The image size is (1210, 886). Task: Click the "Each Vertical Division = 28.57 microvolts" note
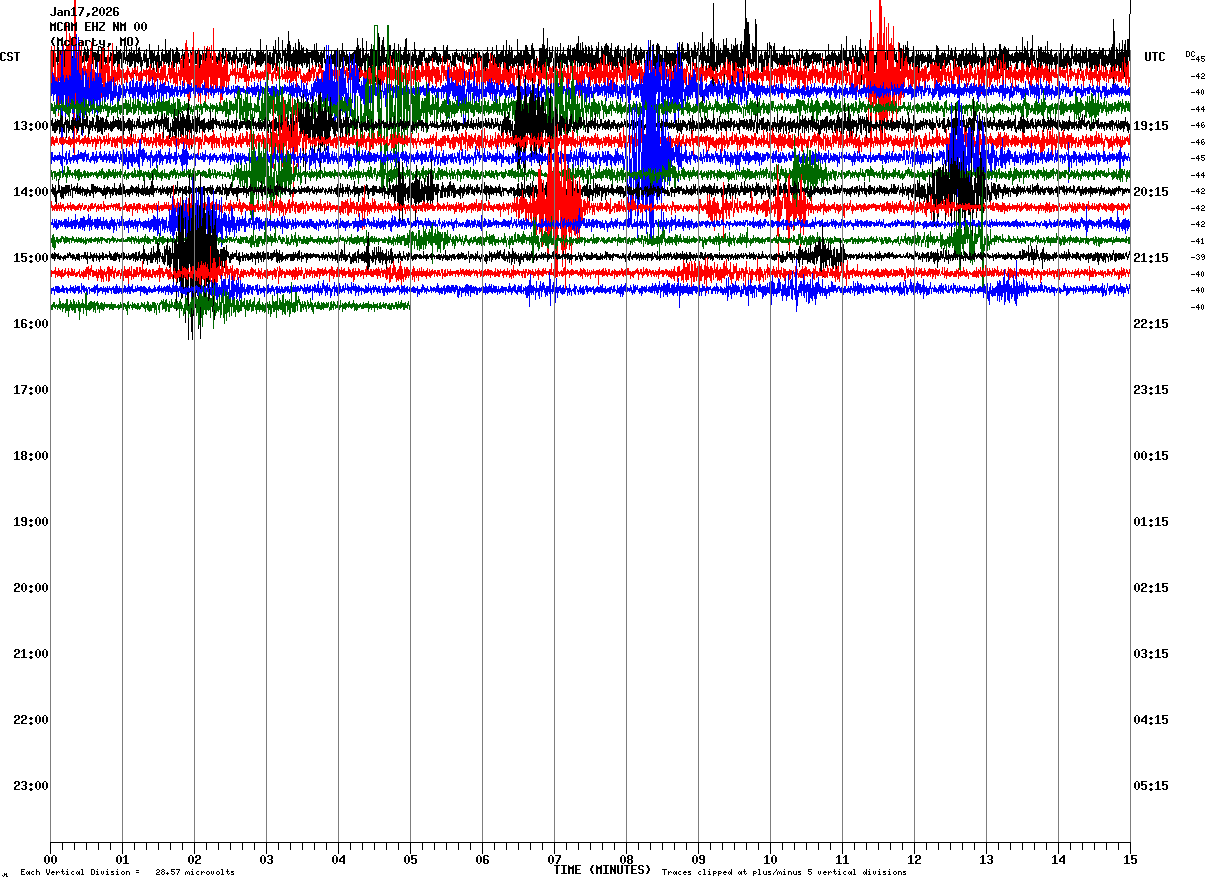coord(127,873)
